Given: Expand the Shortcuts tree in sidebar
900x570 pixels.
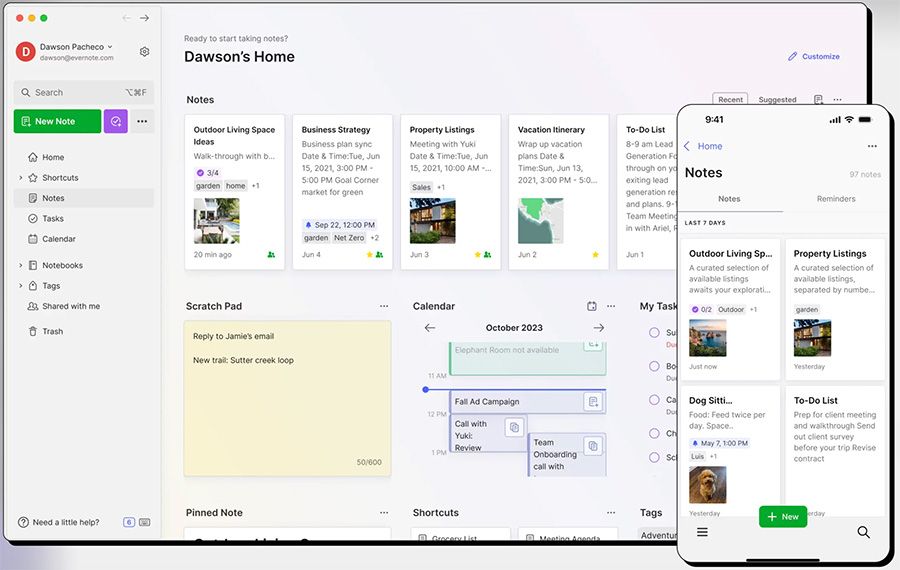Looking at the screenshot, I should pos(21,178).
